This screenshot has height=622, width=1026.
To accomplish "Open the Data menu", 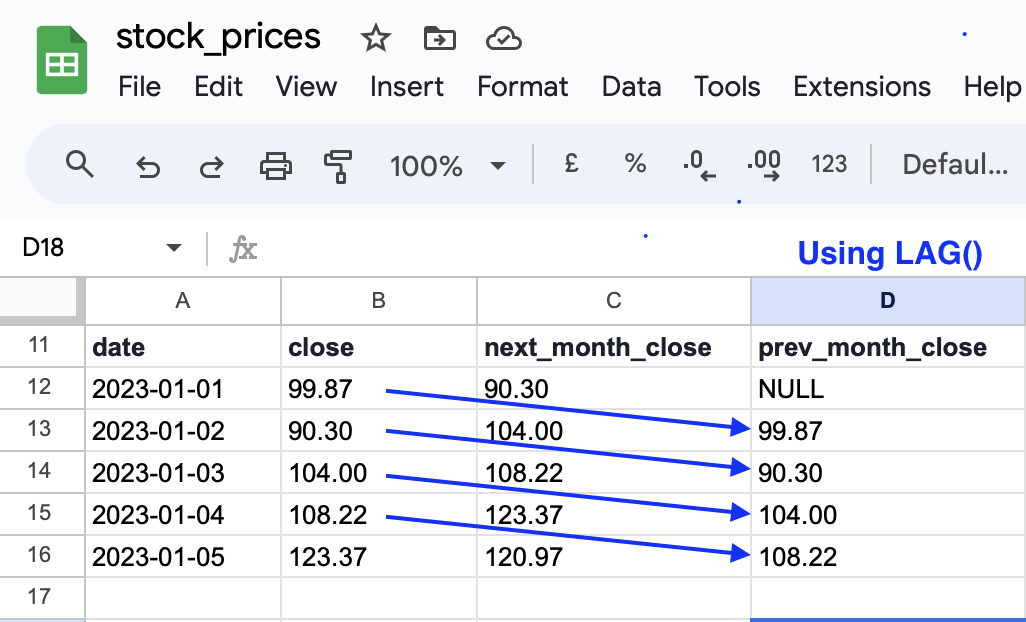I will [x=631, y=87].
